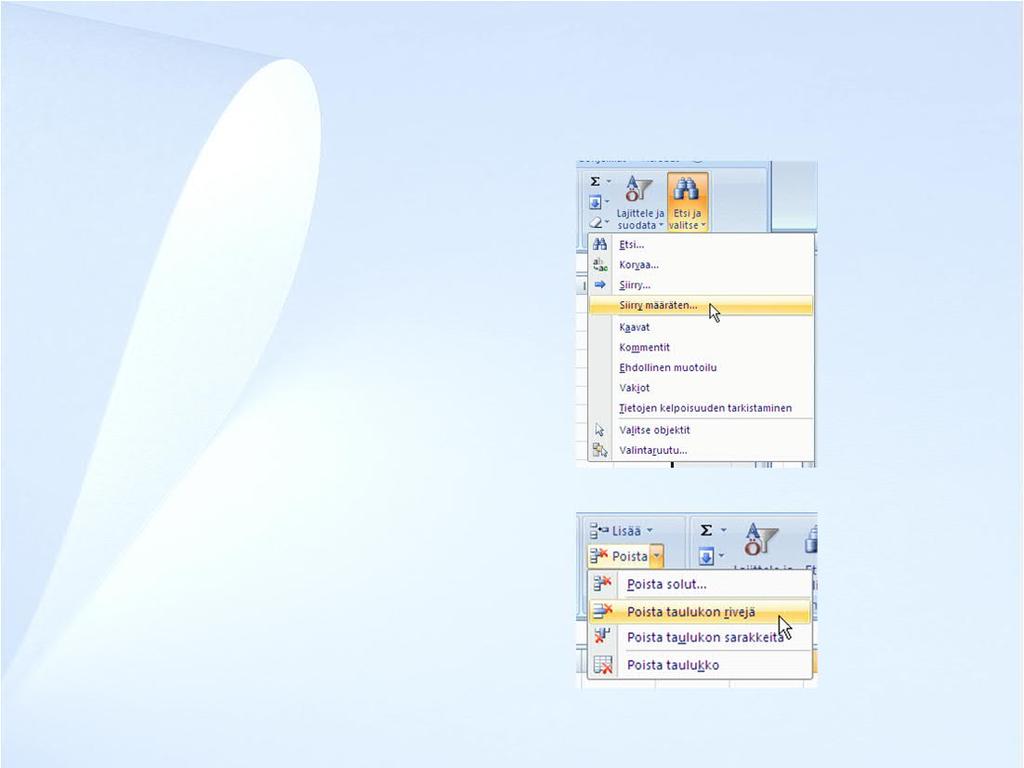Expand the Poista dropdown arrow
Viewport: 1024px width, 768px height.
coord(657,556)
